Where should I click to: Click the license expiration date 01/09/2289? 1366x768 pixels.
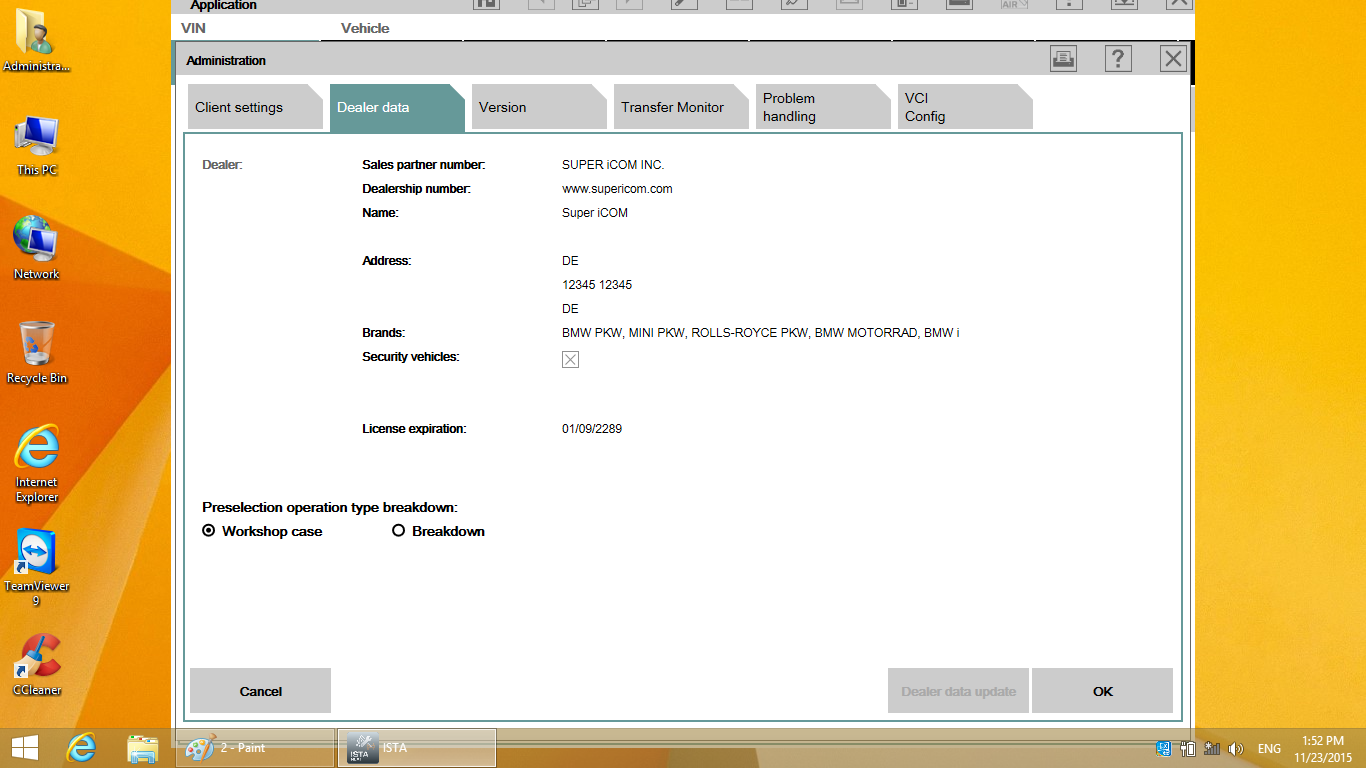pos(592,429)
